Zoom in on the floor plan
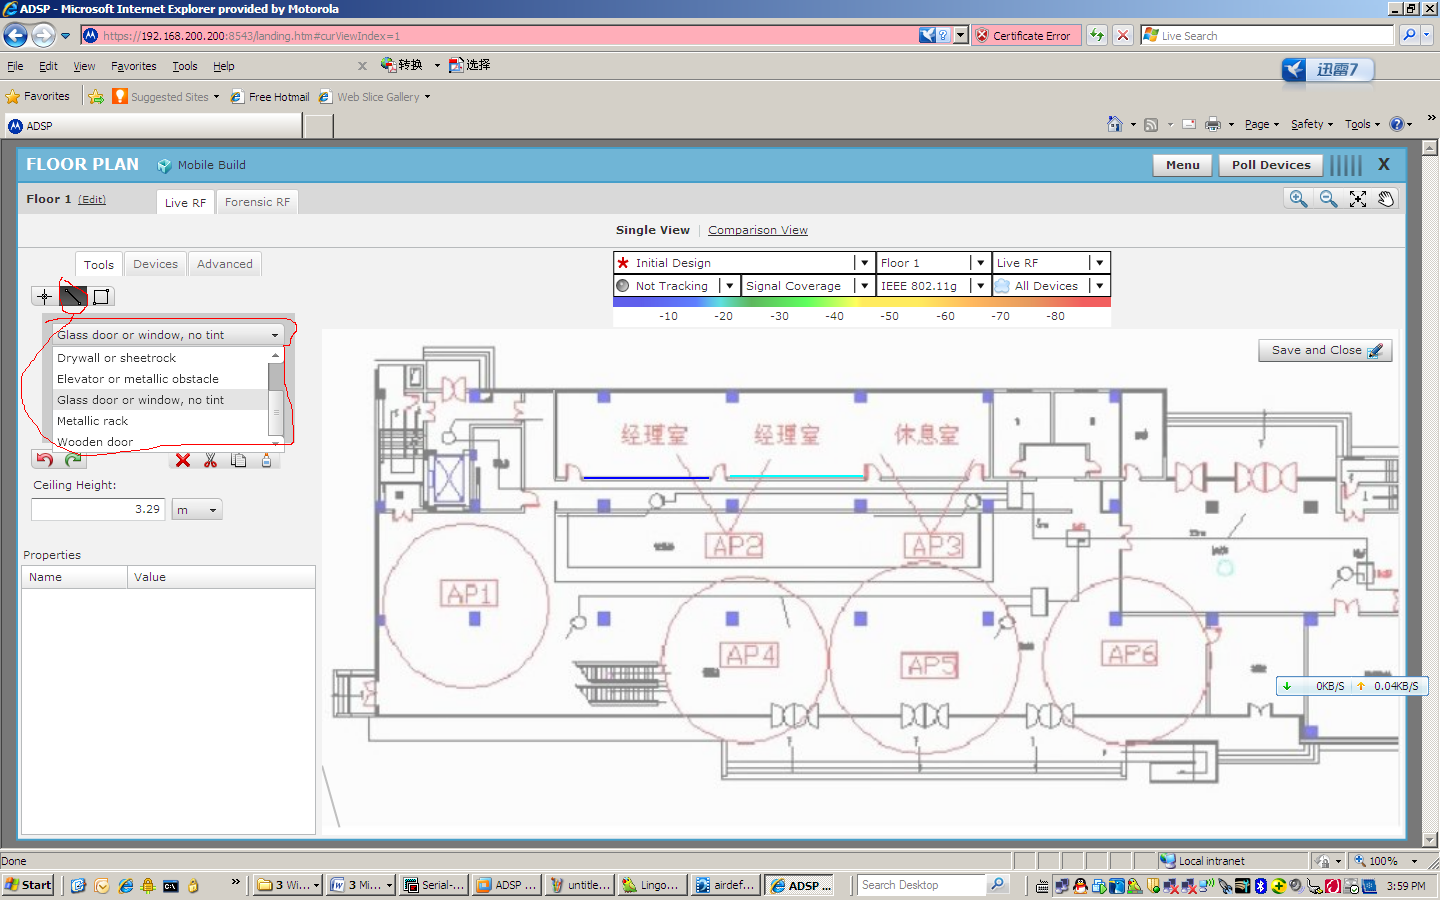1440x900 pixels. point(1298,199)
